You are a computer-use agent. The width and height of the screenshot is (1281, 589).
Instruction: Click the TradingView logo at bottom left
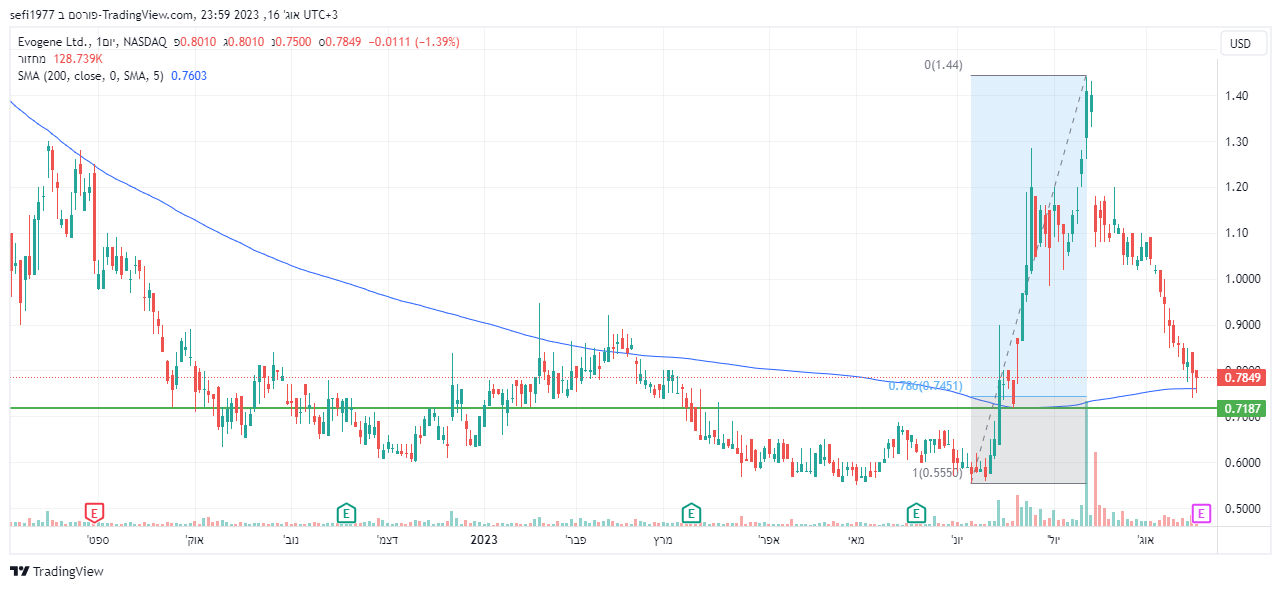[57, 571]
